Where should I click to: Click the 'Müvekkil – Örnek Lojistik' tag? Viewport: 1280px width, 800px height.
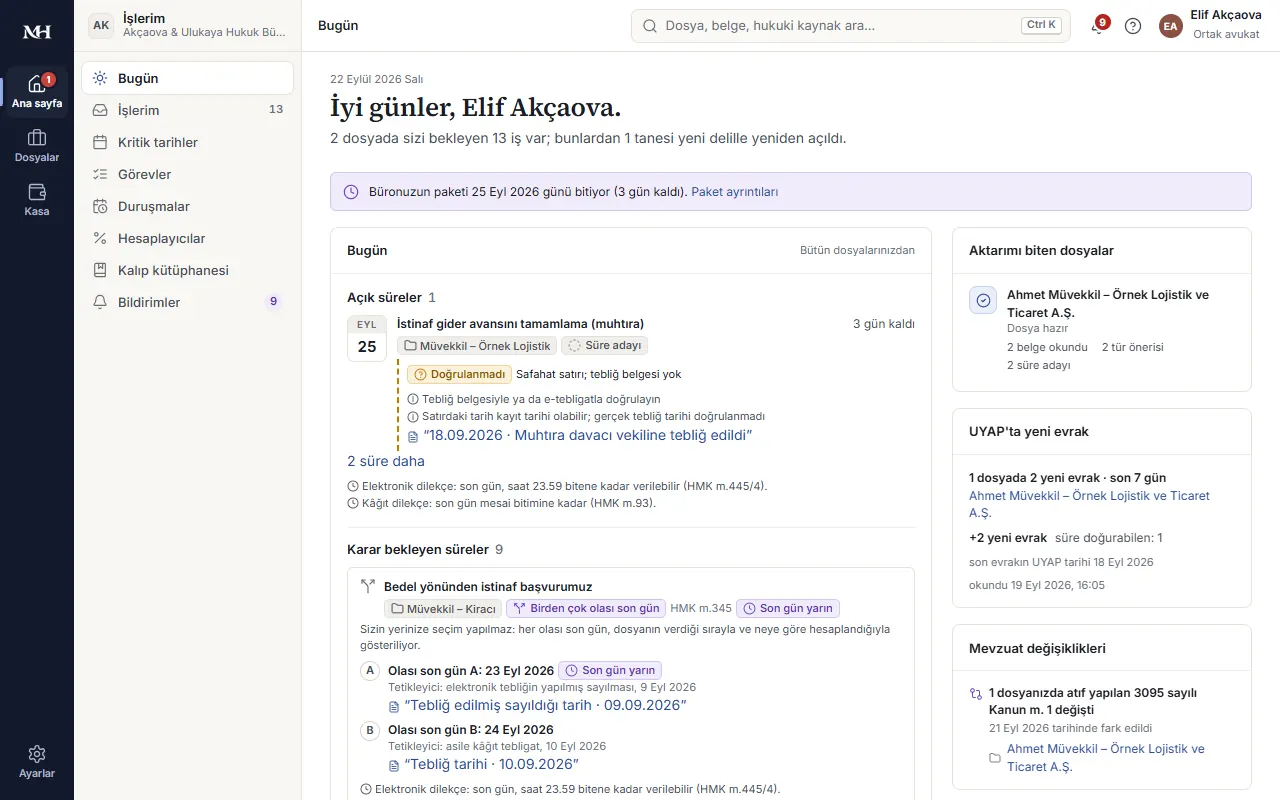pos(476,346)
